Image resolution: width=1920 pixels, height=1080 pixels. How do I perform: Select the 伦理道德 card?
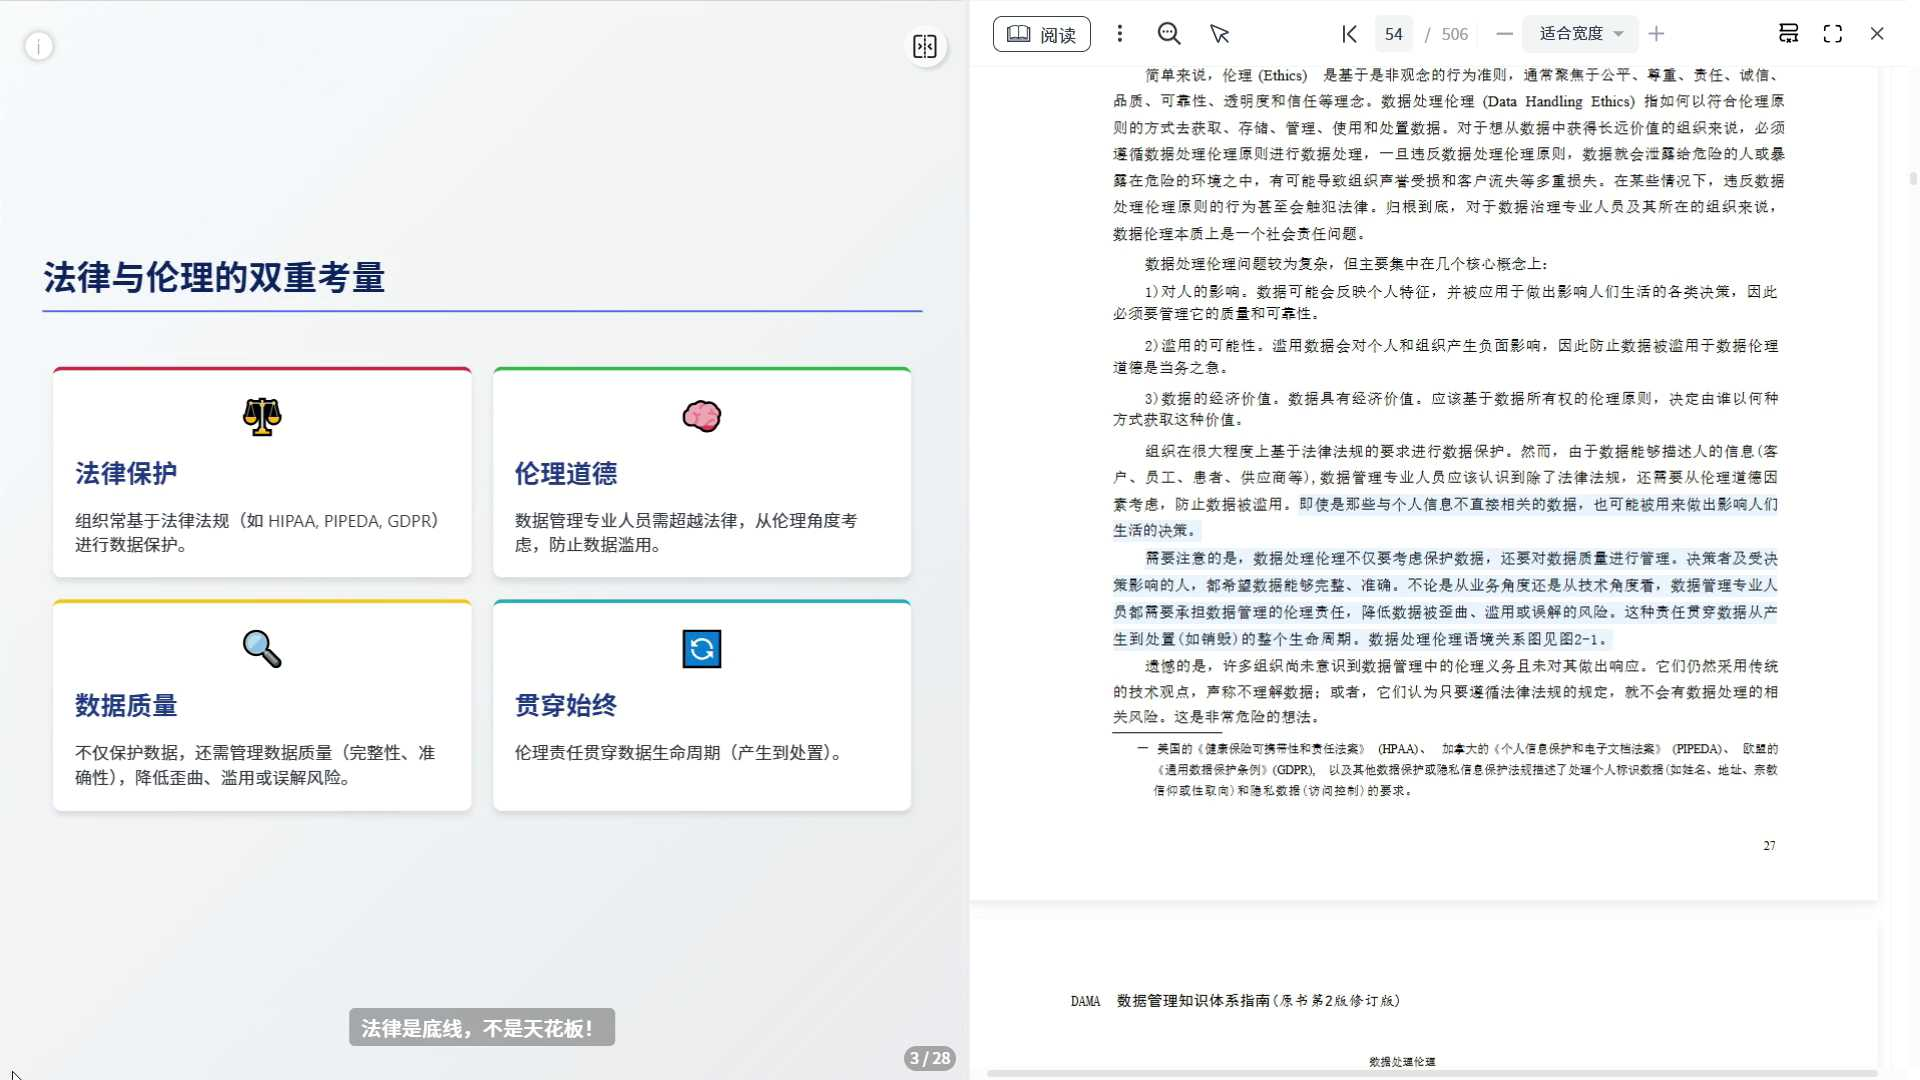[x=701, y=473]
